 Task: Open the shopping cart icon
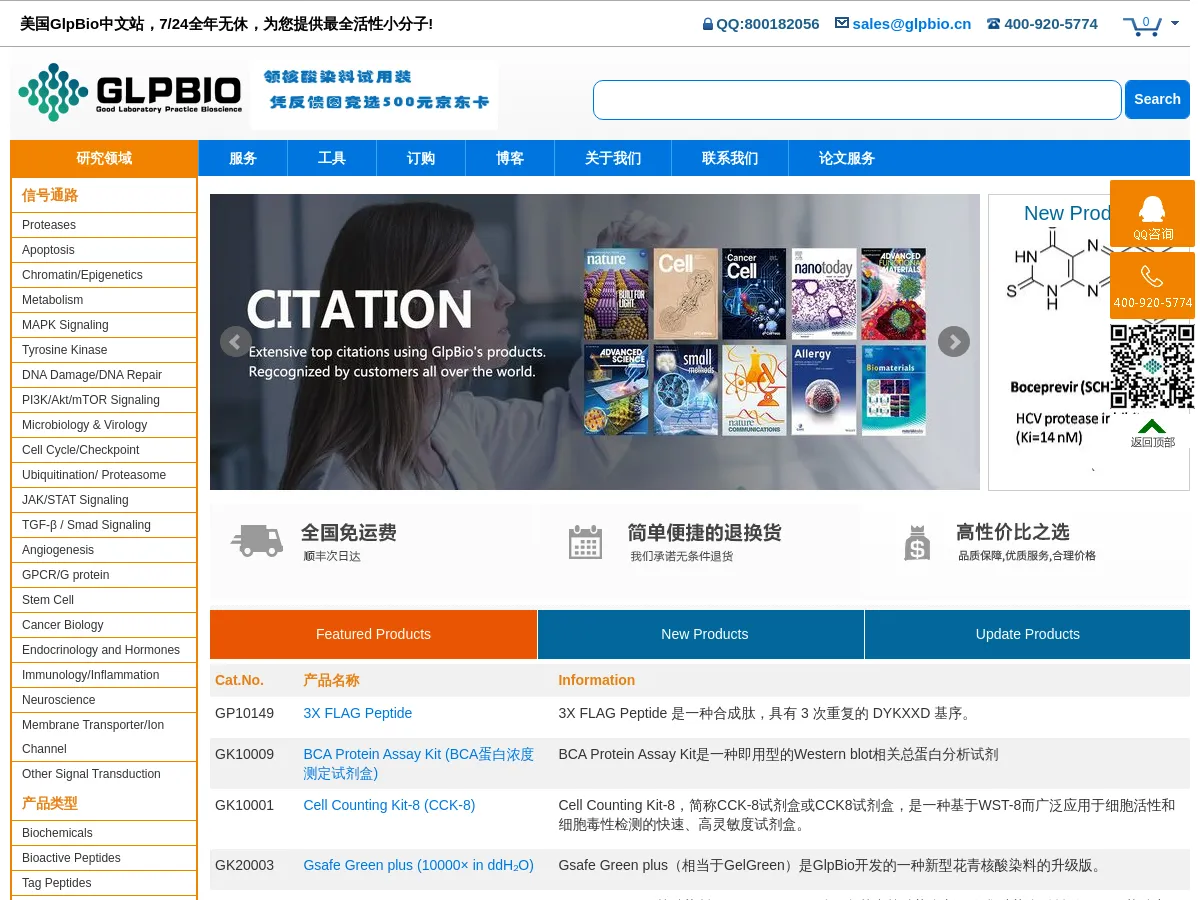pyautogui.click(x=1141, y=26)
